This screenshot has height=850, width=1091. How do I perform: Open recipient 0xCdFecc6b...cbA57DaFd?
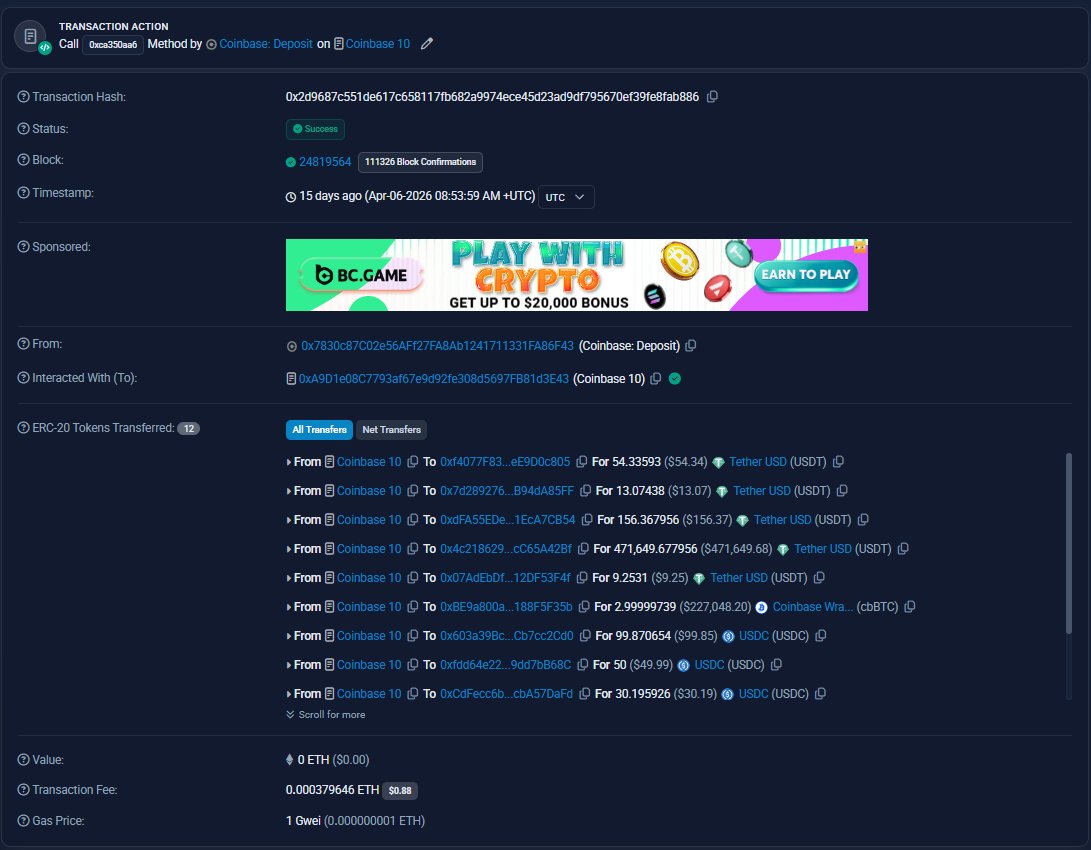(x=507, y=694)
